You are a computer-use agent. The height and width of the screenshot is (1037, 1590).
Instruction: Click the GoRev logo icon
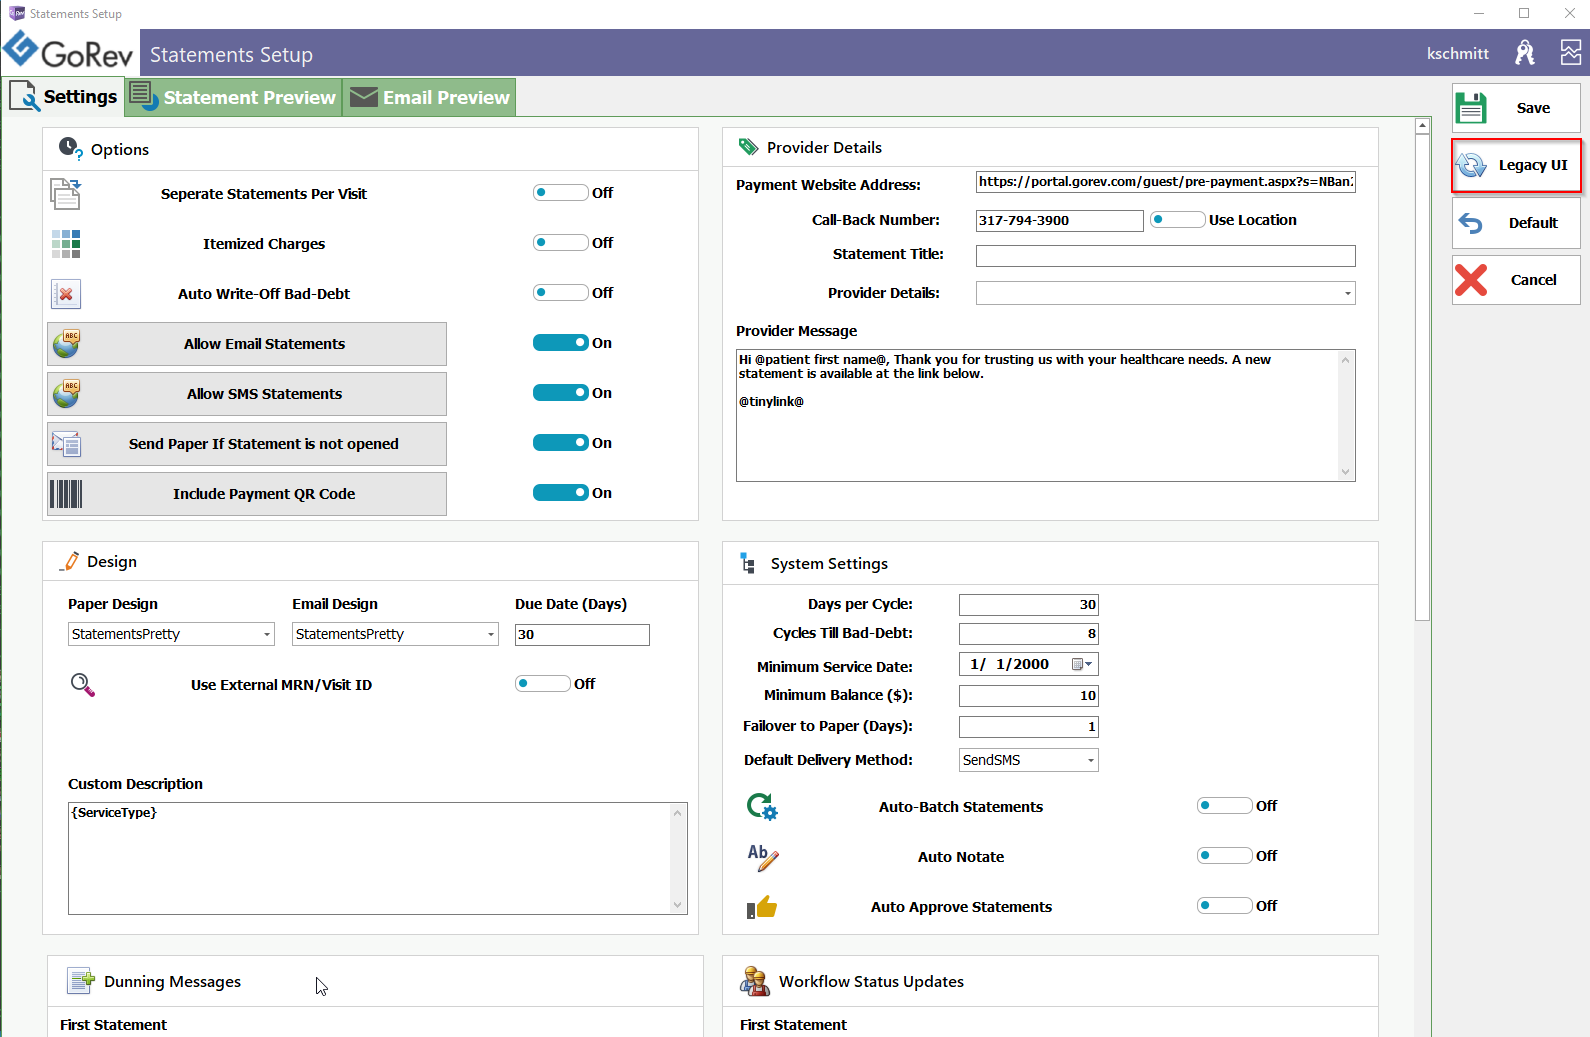point(21,49)
